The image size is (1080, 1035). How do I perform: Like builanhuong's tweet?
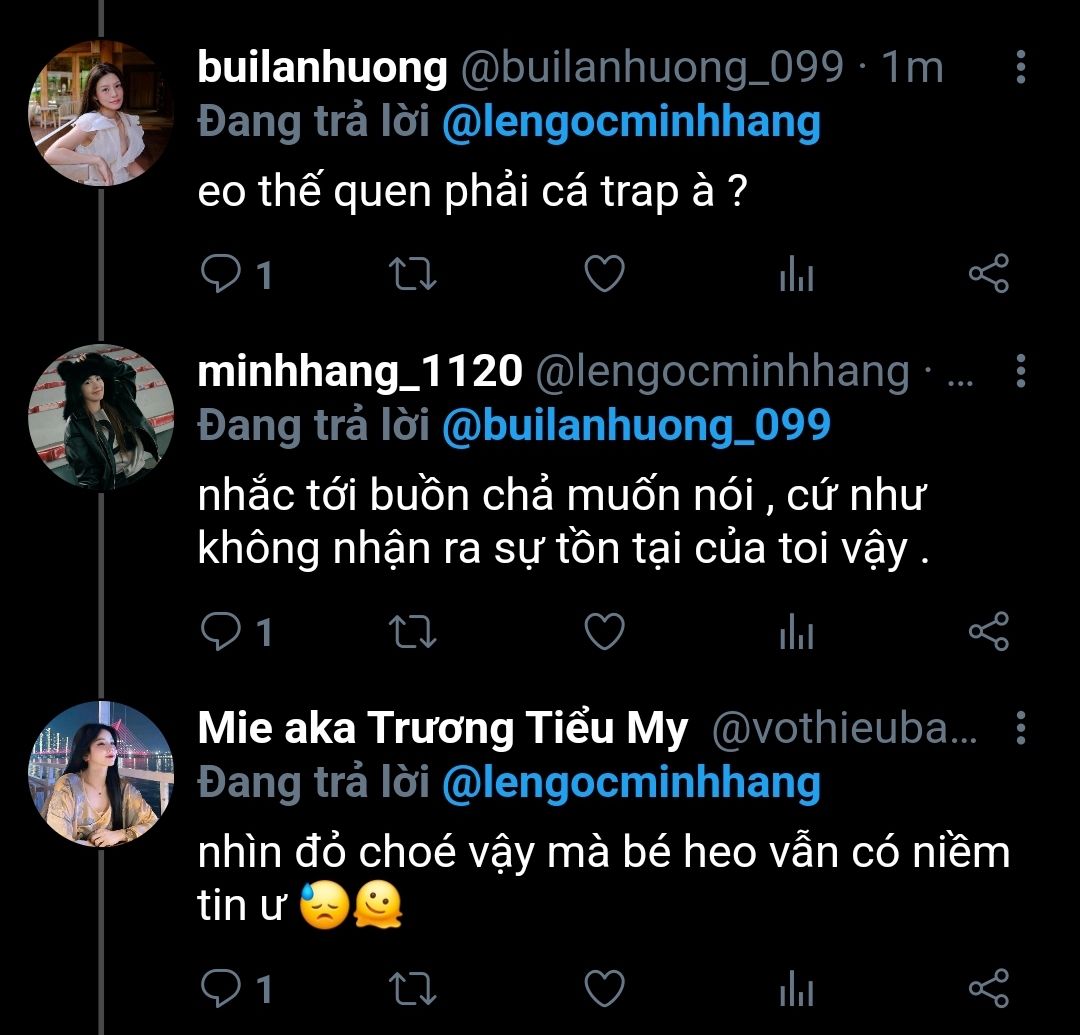tap(604, 274)
